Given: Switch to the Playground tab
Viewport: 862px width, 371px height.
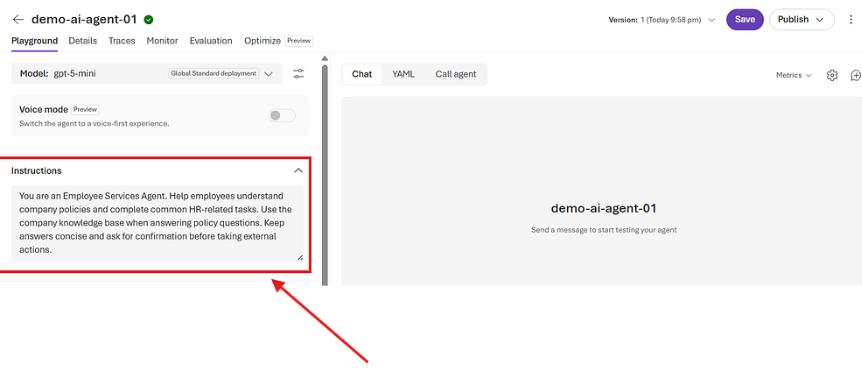Looking at the screenshot, I should [x=34, y=41].
